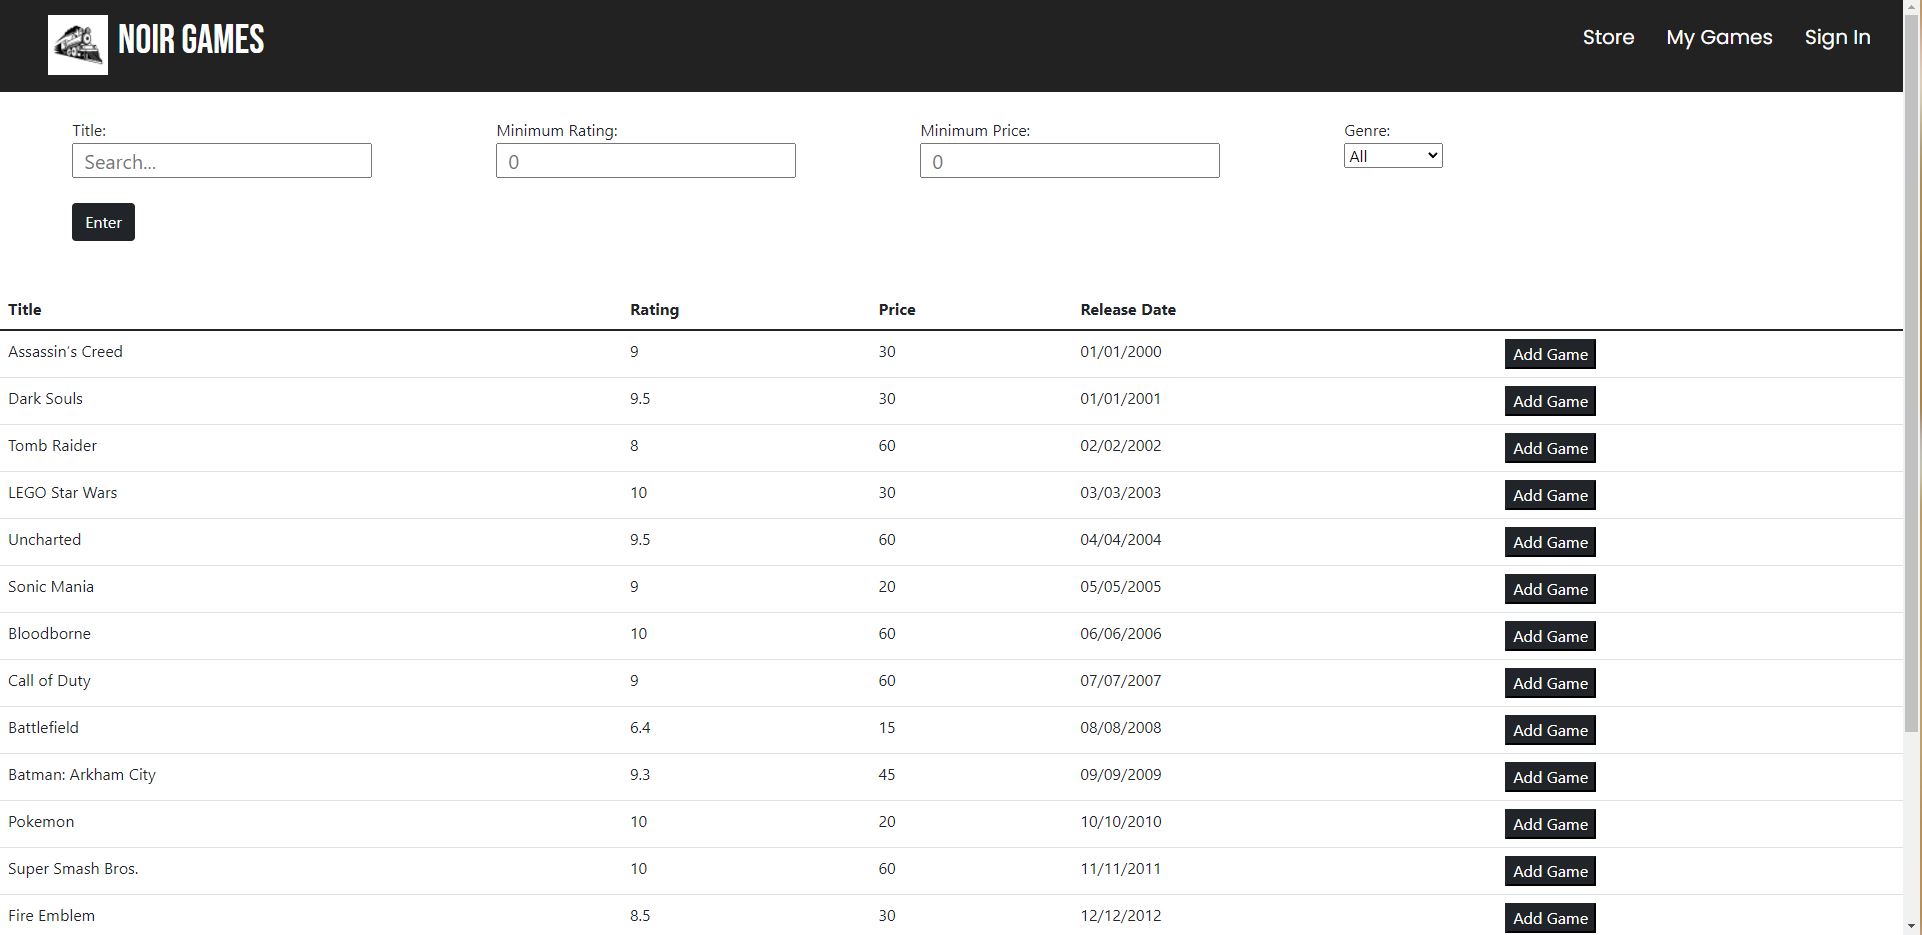Click Battlefield's 6.4 rating value

(x=640, y=728)
